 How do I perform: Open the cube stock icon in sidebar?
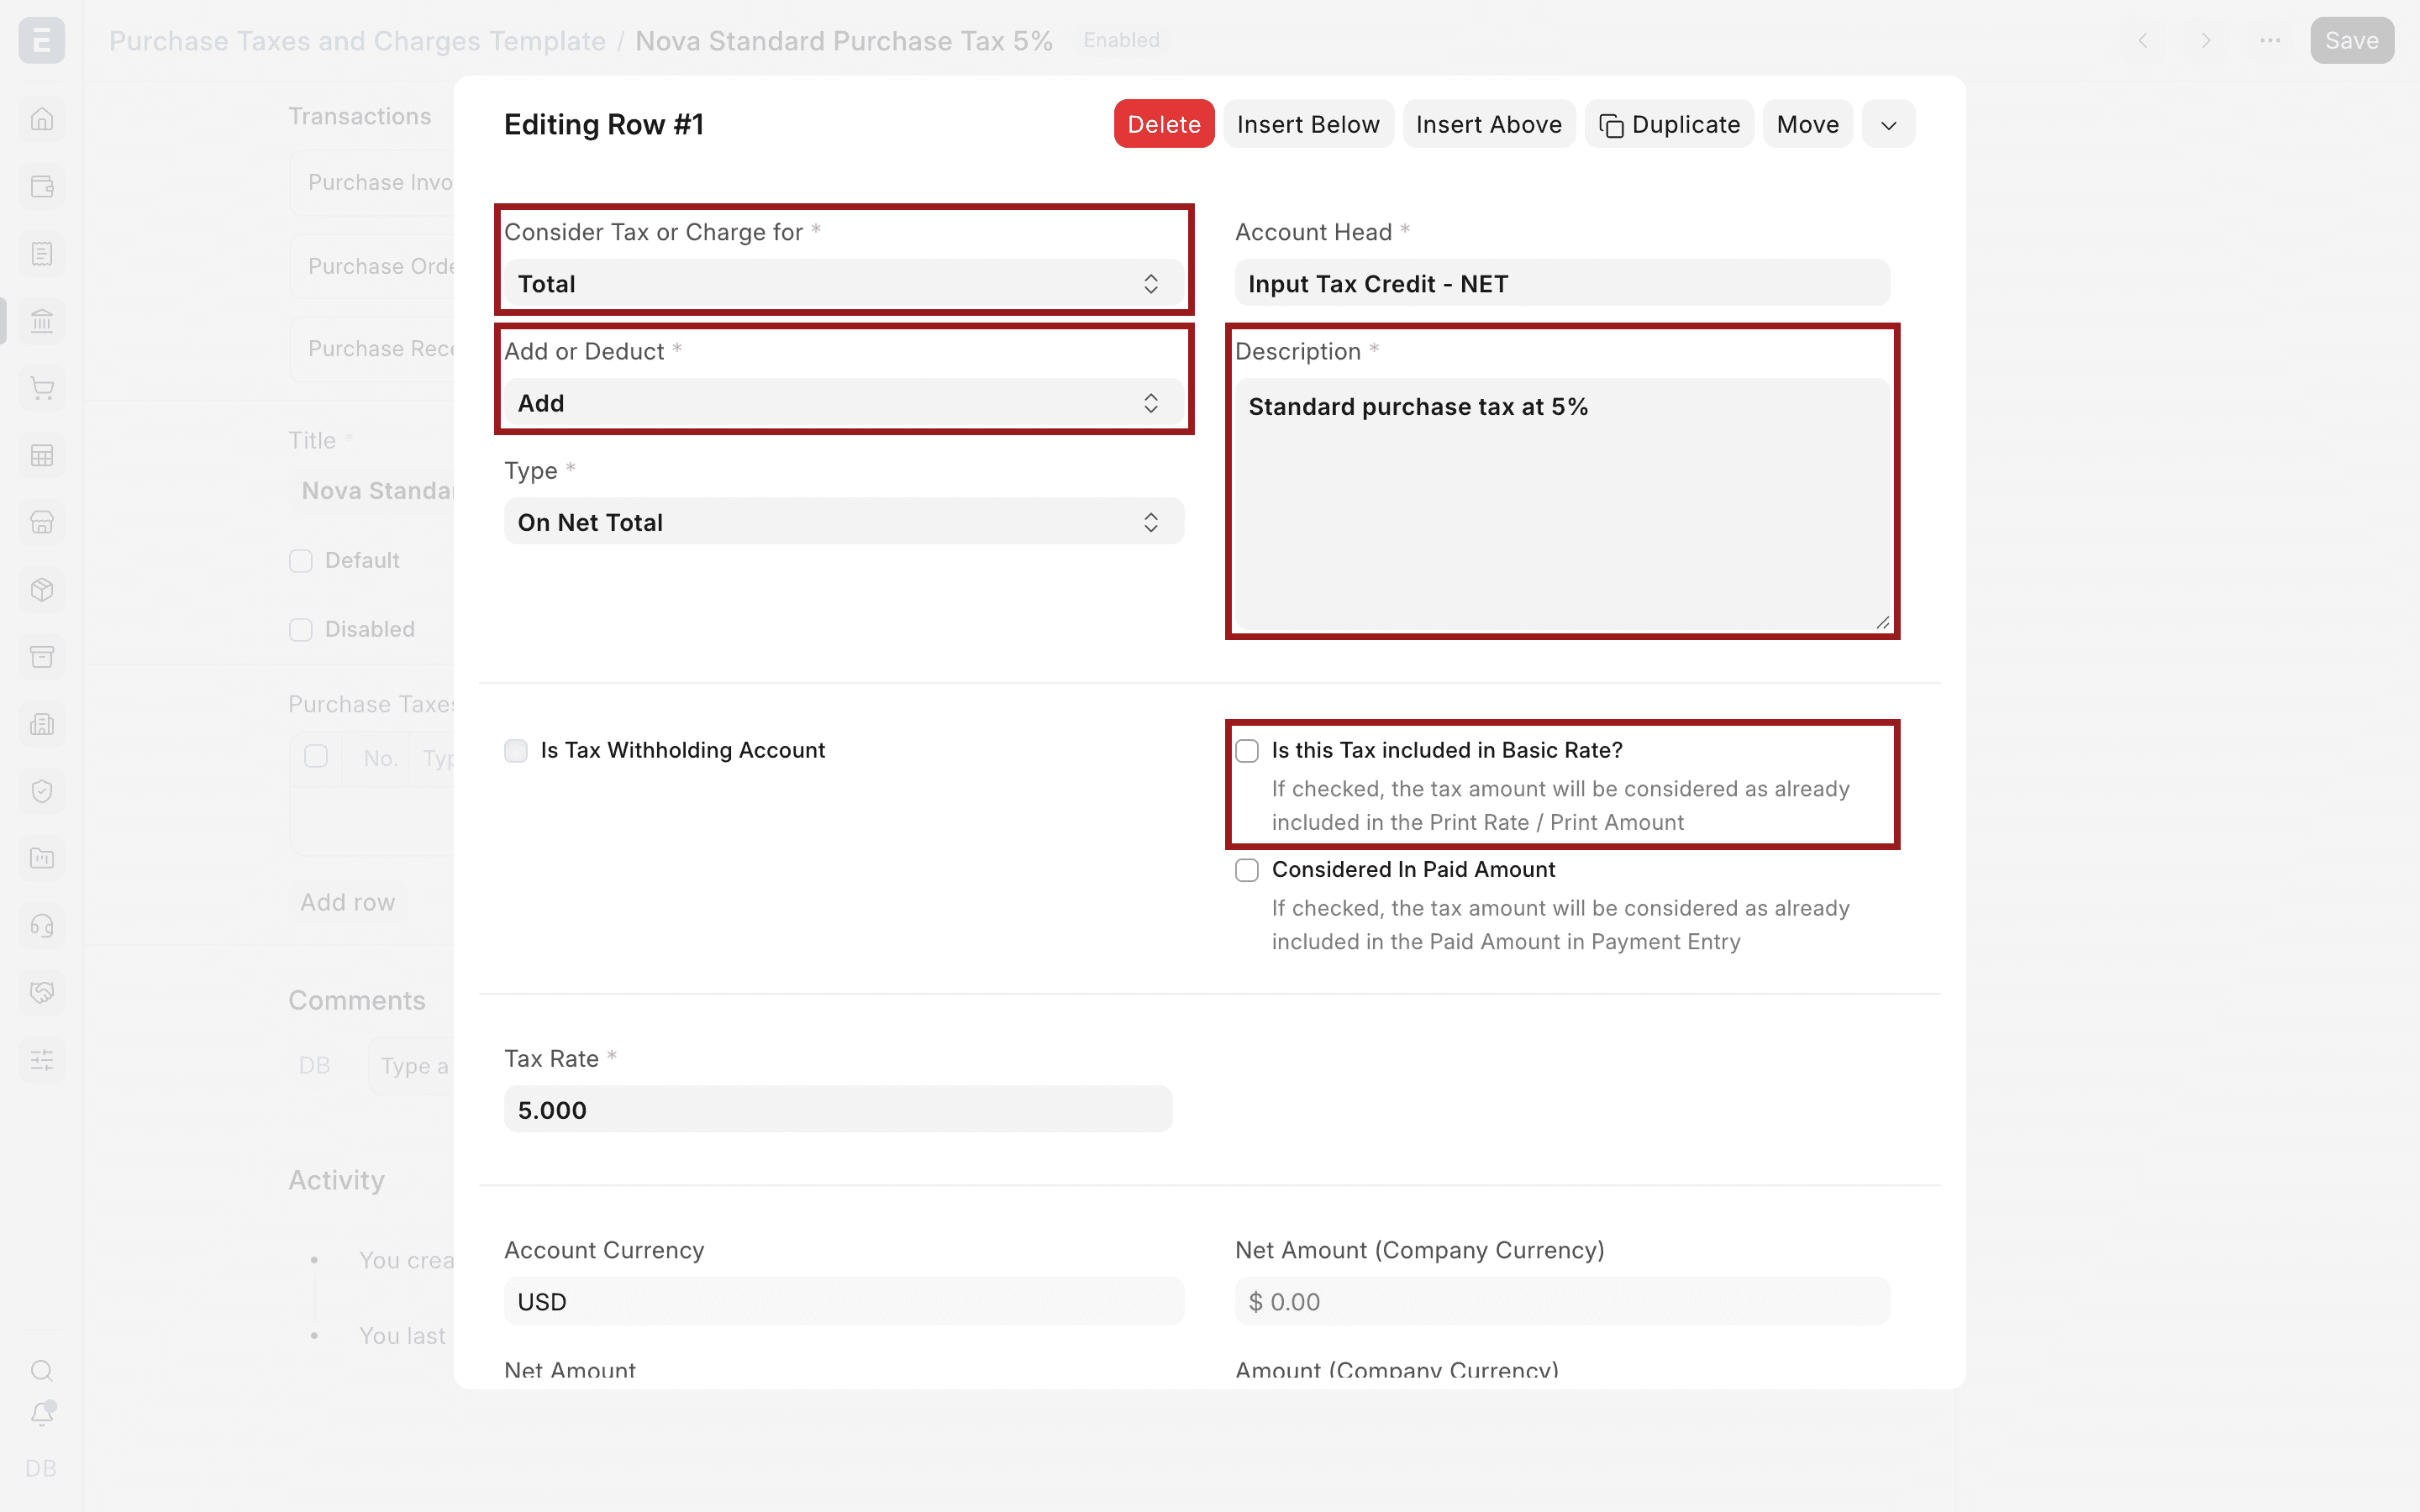point(42,590)
